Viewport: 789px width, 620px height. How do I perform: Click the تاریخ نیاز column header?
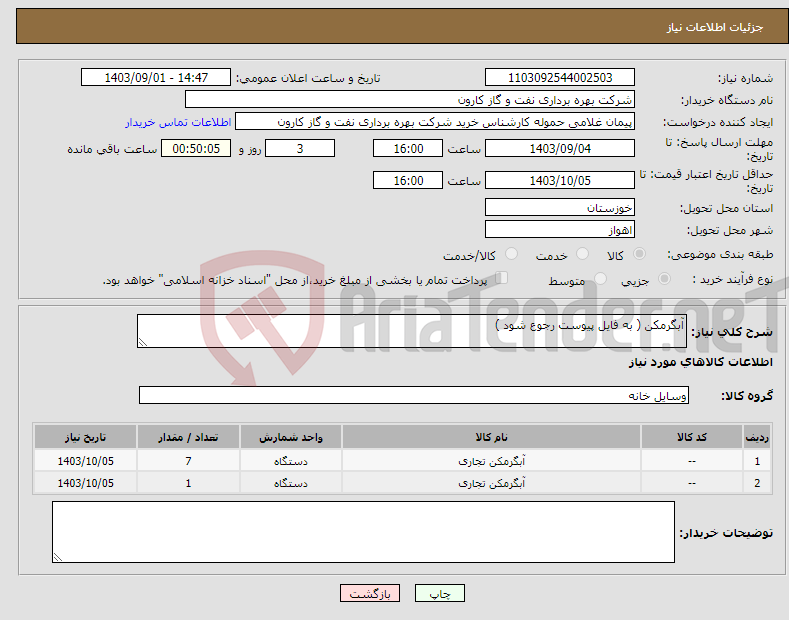point(85,437)
